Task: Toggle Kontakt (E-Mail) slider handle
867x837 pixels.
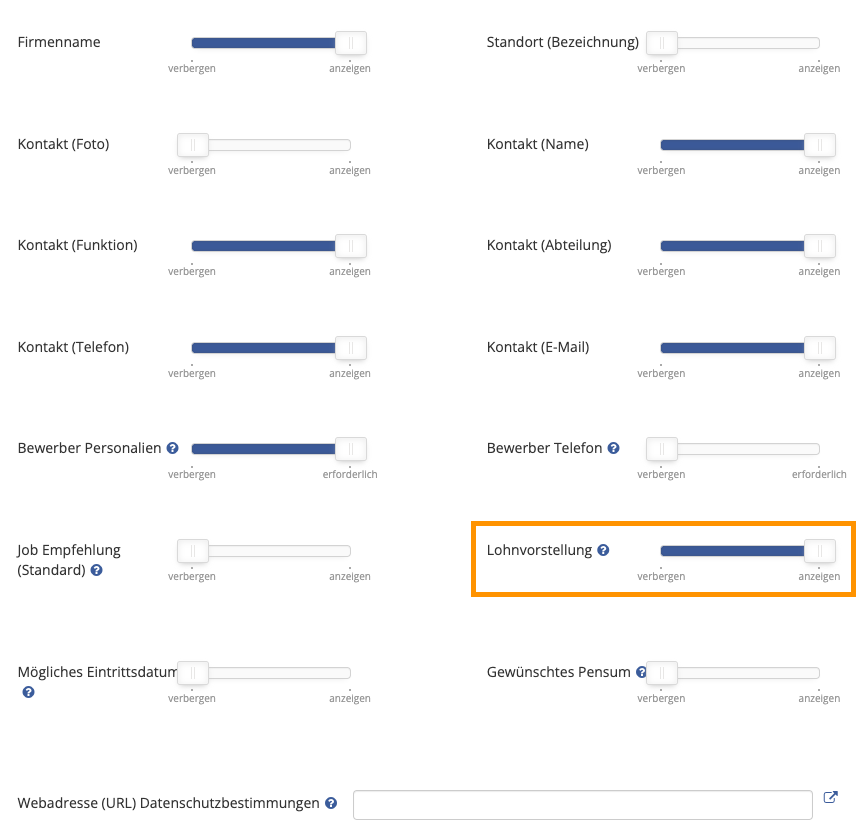Action: (x=819, y=348)
